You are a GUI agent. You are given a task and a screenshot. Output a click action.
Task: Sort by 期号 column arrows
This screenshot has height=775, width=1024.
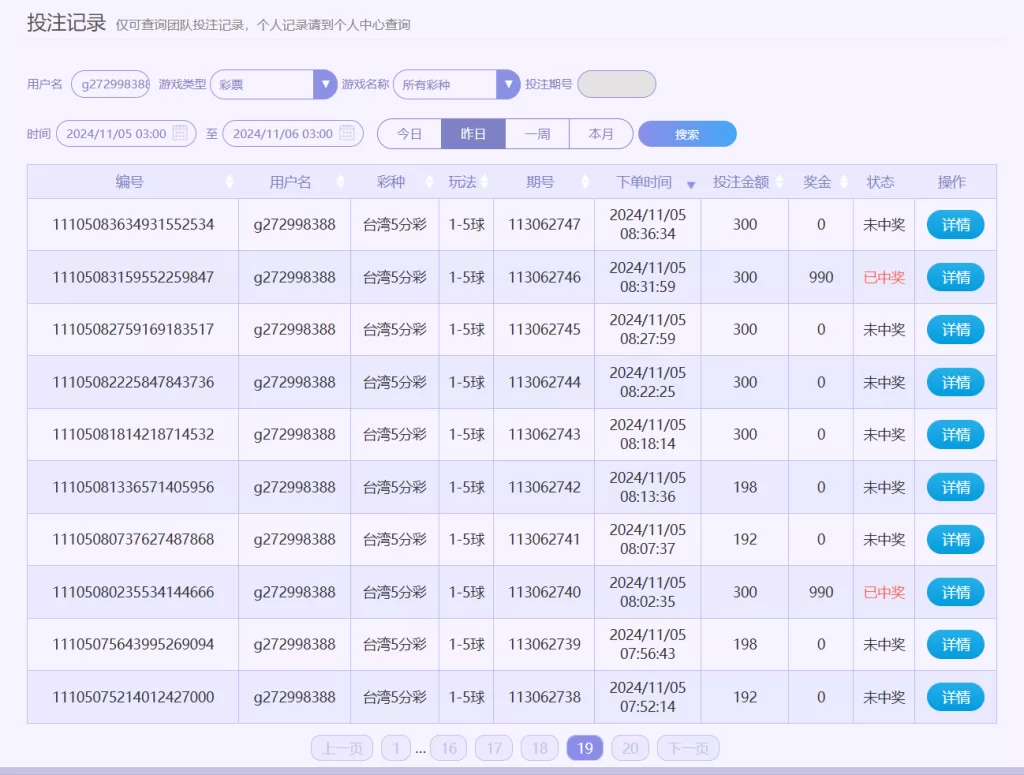click(585, 182)
